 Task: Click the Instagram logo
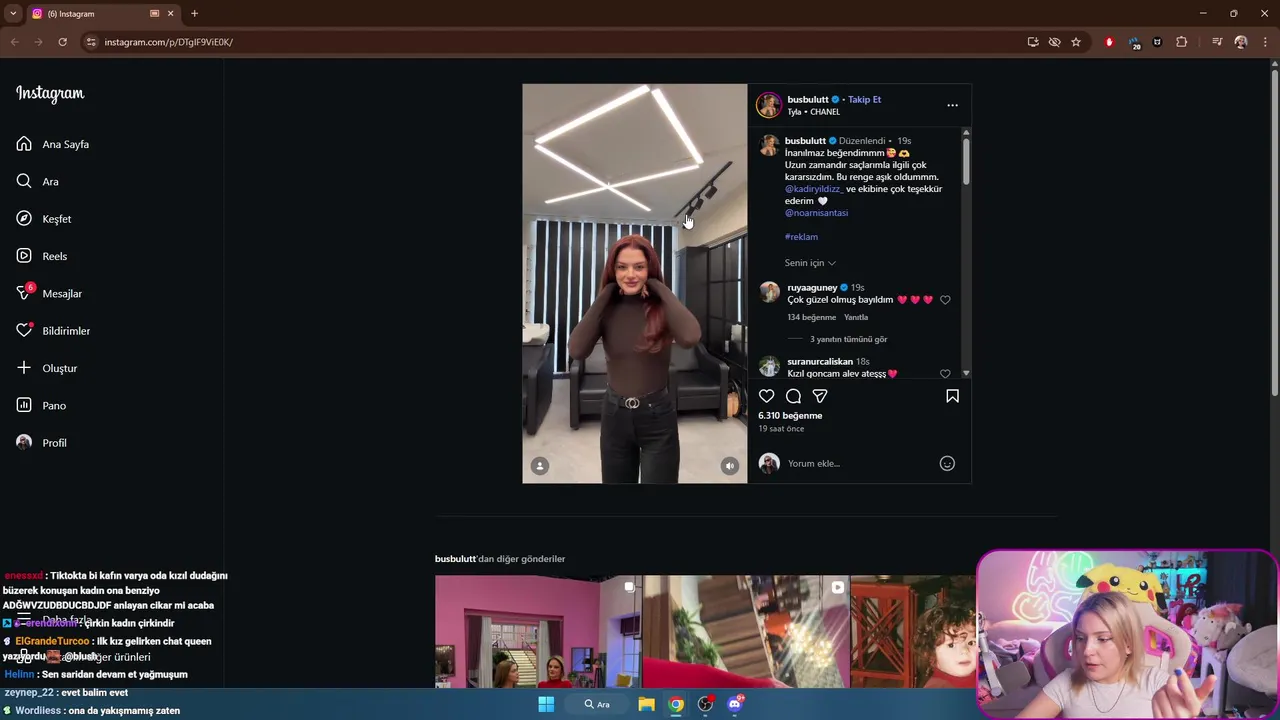(x=50, y=94)
